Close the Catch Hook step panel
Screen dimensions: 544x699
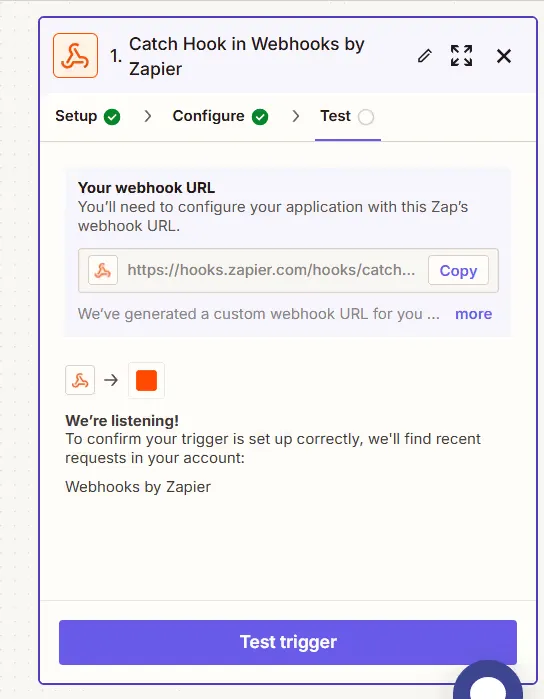pos(504,56)
